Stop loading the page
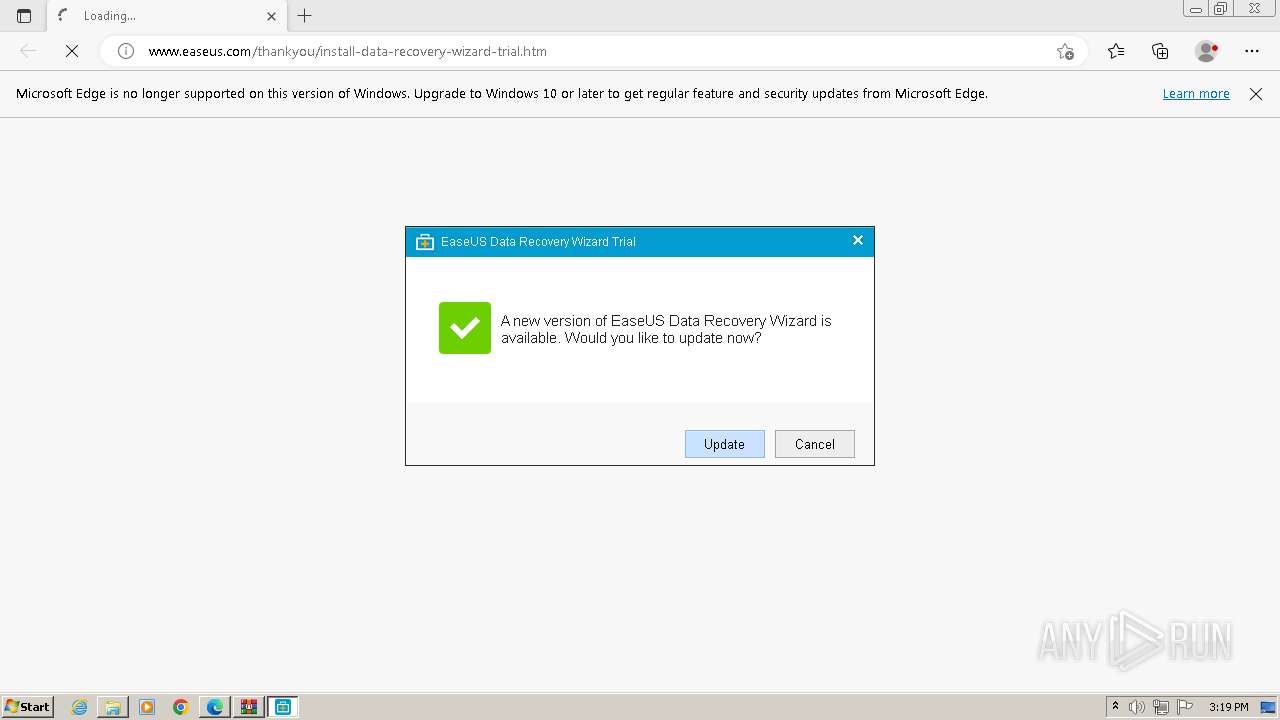 pos(72,51)
